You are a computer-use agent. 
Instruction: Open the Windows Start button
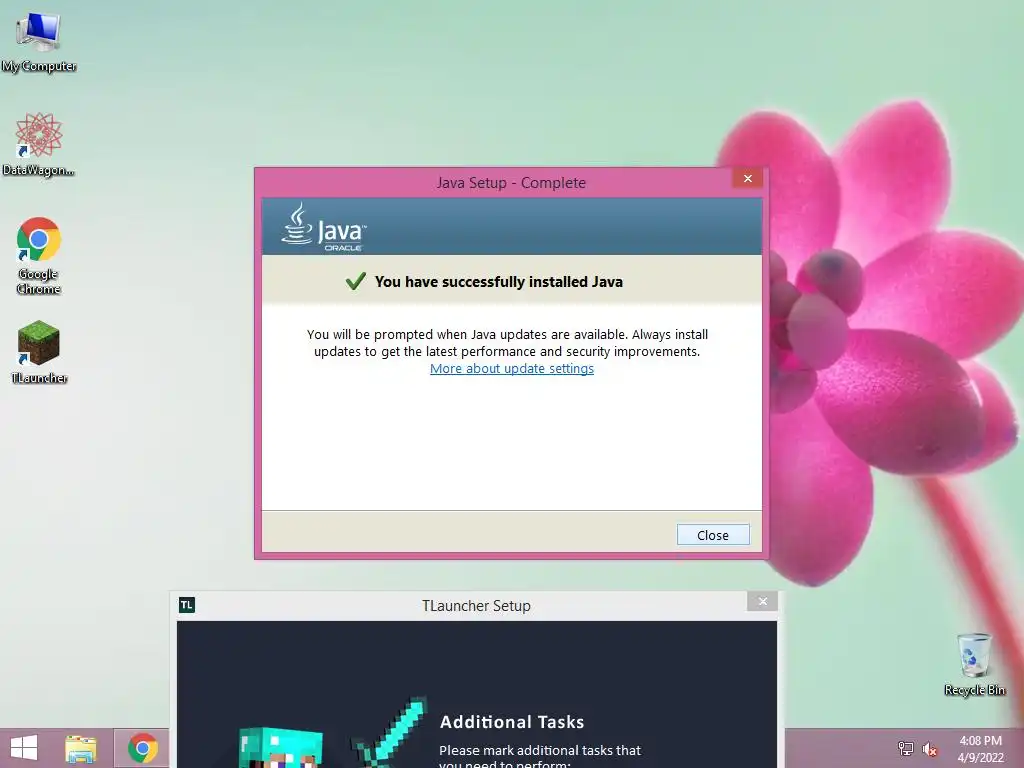[x=24, y=748]
